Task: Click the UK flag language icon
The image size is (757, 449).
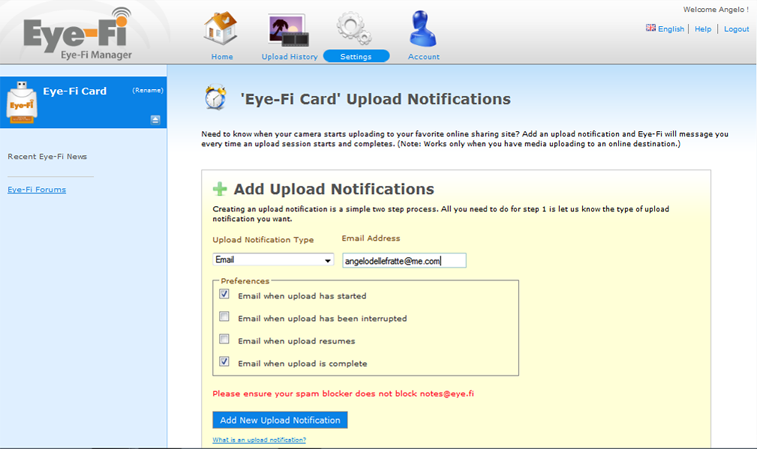Action: 651,28
